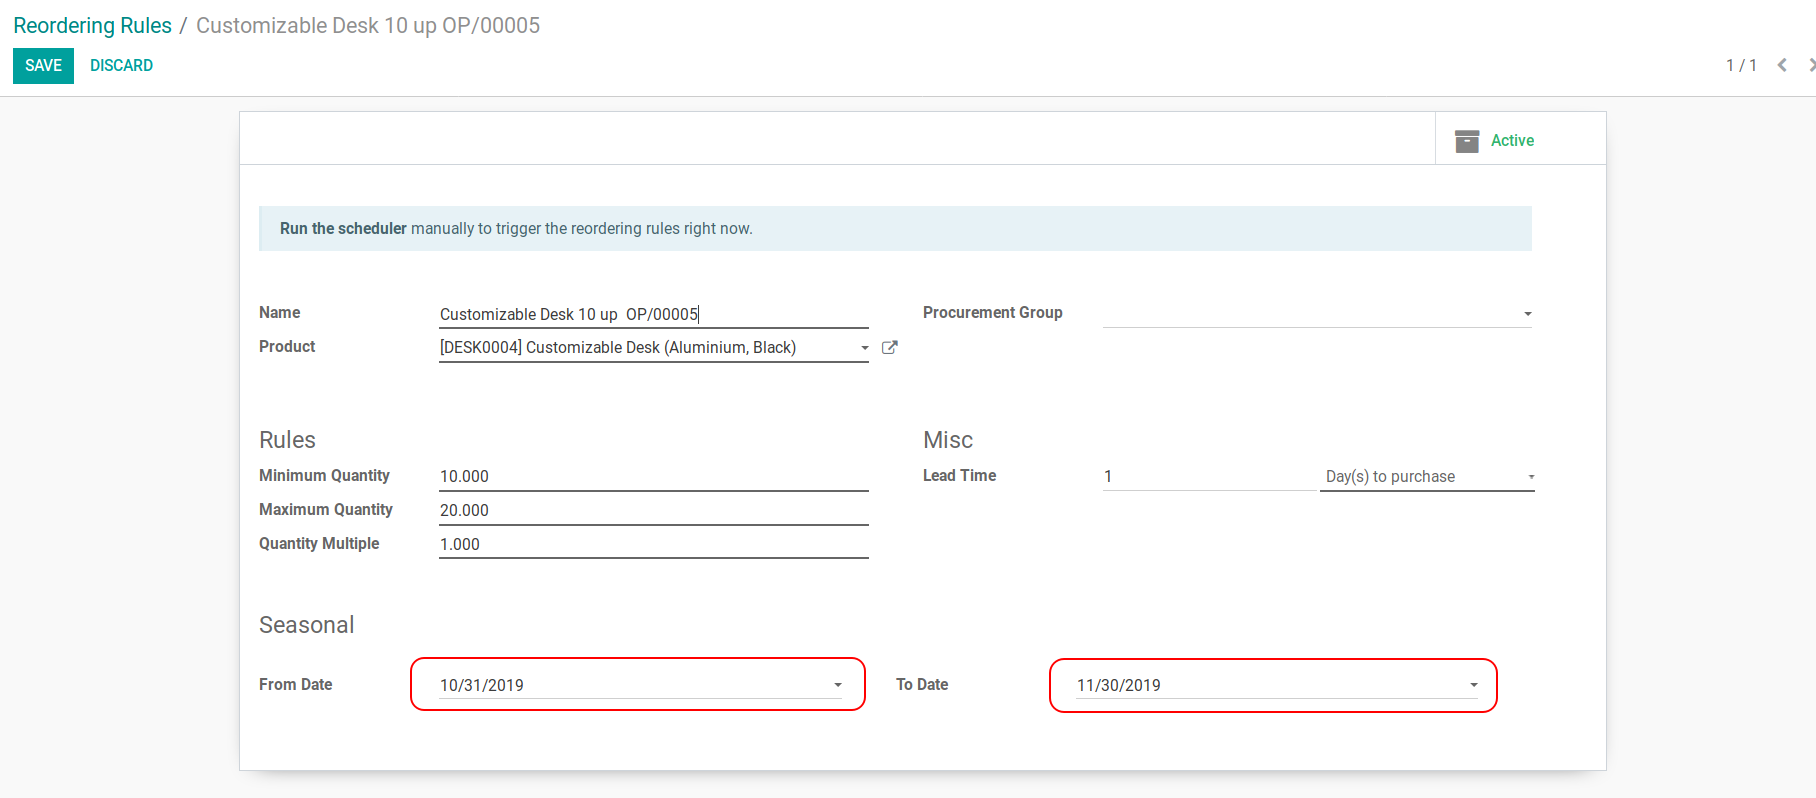1816x798 pixels.
Task: Click the Save button
Action: (x=43, y=66)
